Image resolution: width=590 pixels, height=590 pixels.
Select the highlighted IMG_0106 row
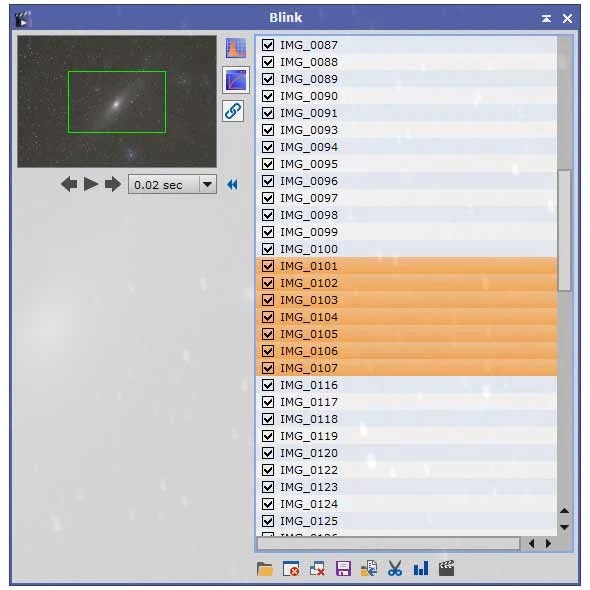coord(406,351)
